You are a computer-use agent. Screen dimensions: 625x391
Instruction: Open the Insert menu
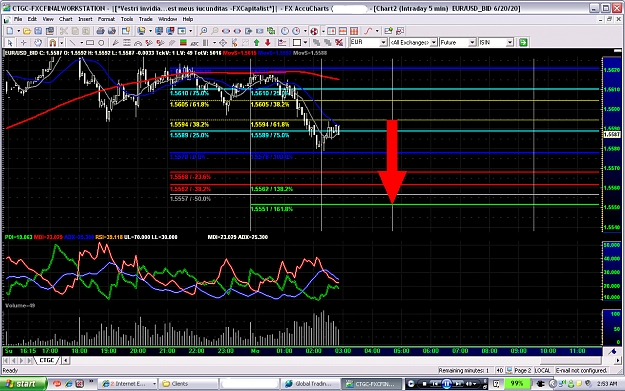85,19
